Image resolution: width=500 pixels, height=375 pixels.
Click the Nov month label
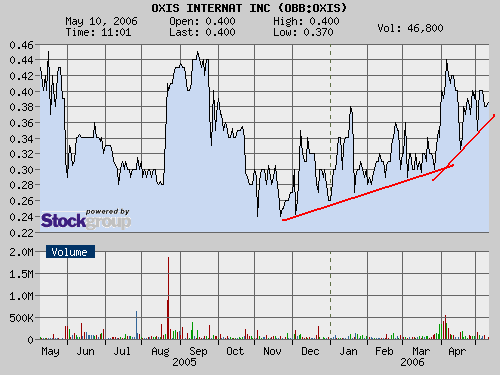[x=272, y=352]
